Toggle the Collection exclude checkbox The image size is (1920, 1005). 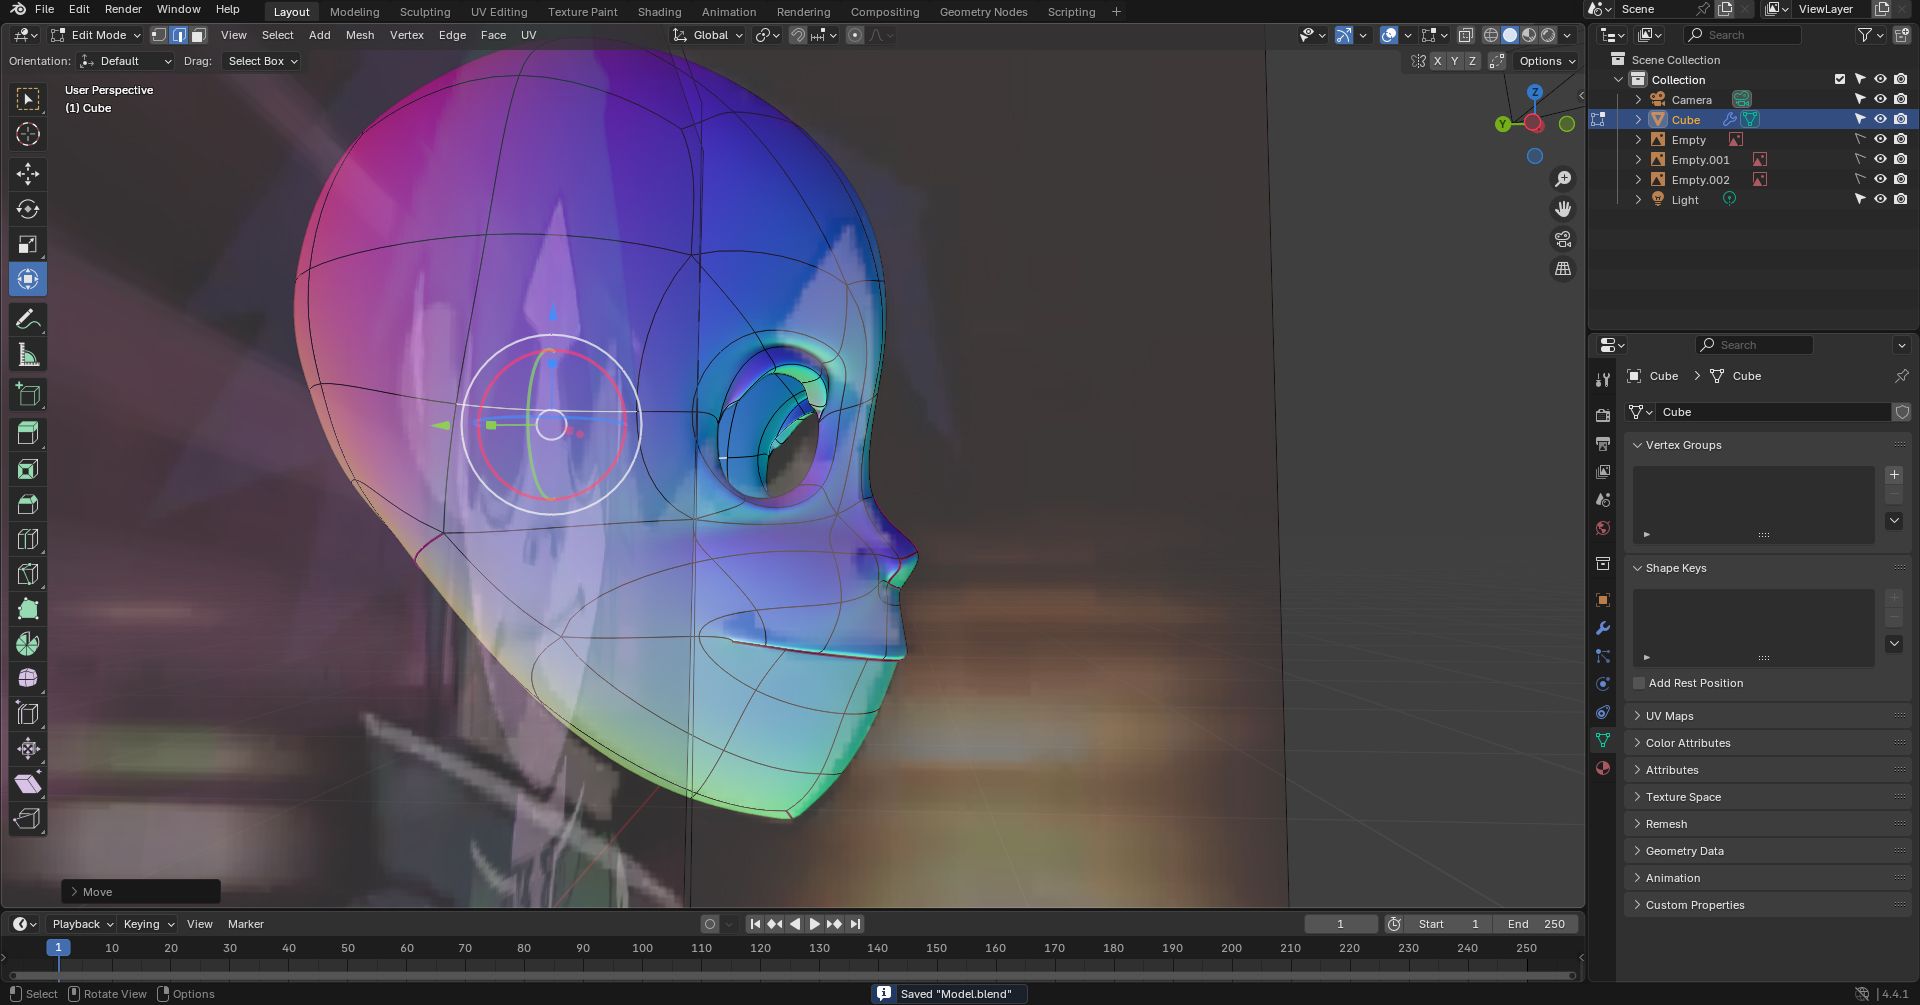pos(1839,79)
